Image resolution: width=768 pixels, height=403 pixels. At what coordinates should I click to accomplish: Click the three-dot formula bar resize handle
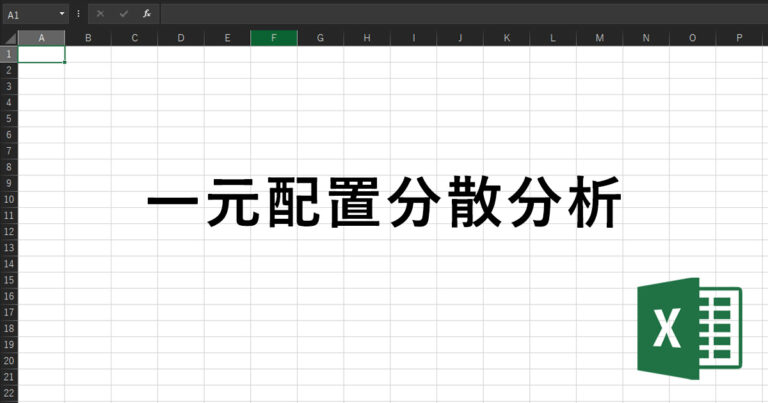coord(78,14)
